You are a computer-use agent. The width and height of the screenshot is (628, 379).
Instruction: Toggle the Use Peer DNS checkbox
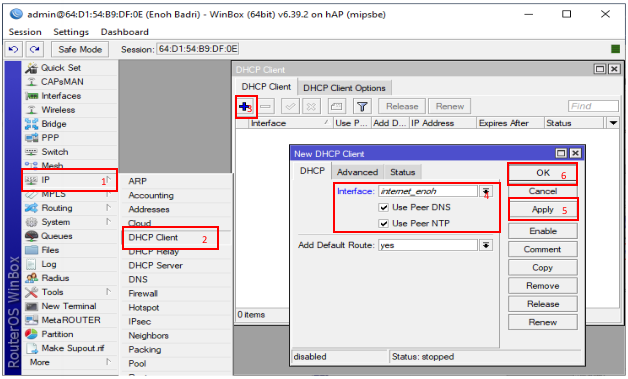click(384, 207)
